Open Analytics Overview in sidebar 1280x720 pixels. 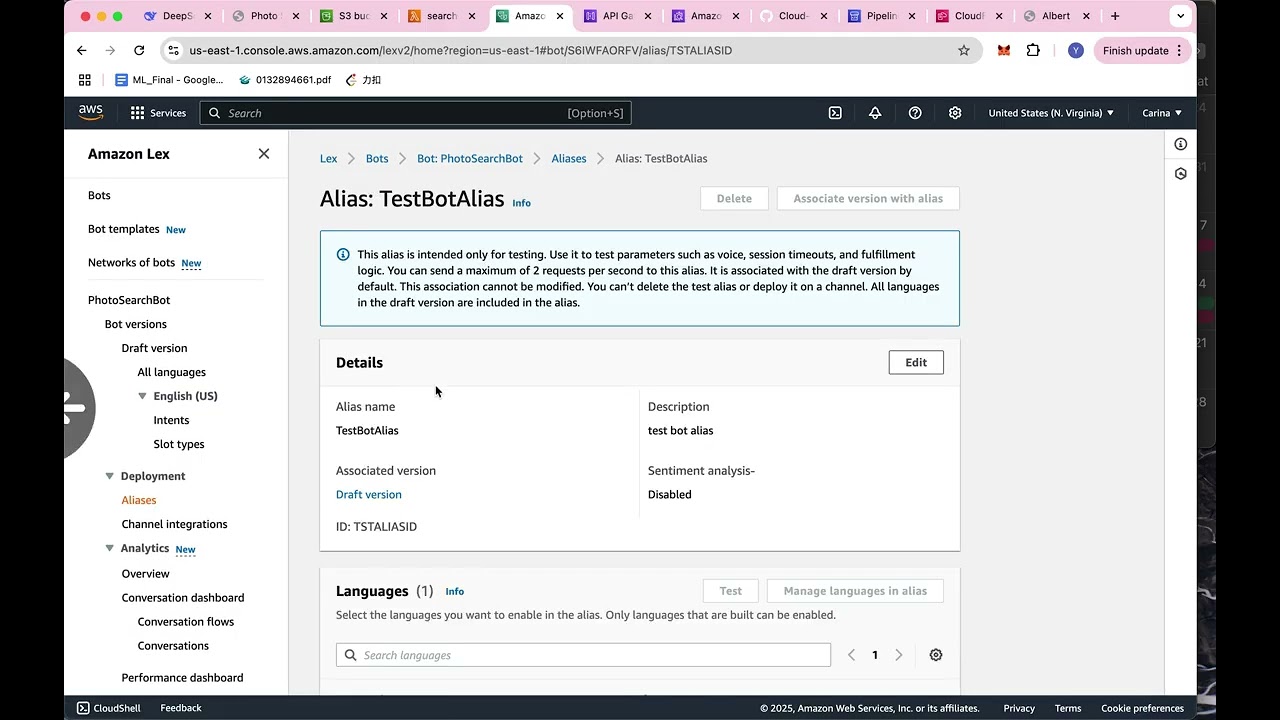pos(146,574)
